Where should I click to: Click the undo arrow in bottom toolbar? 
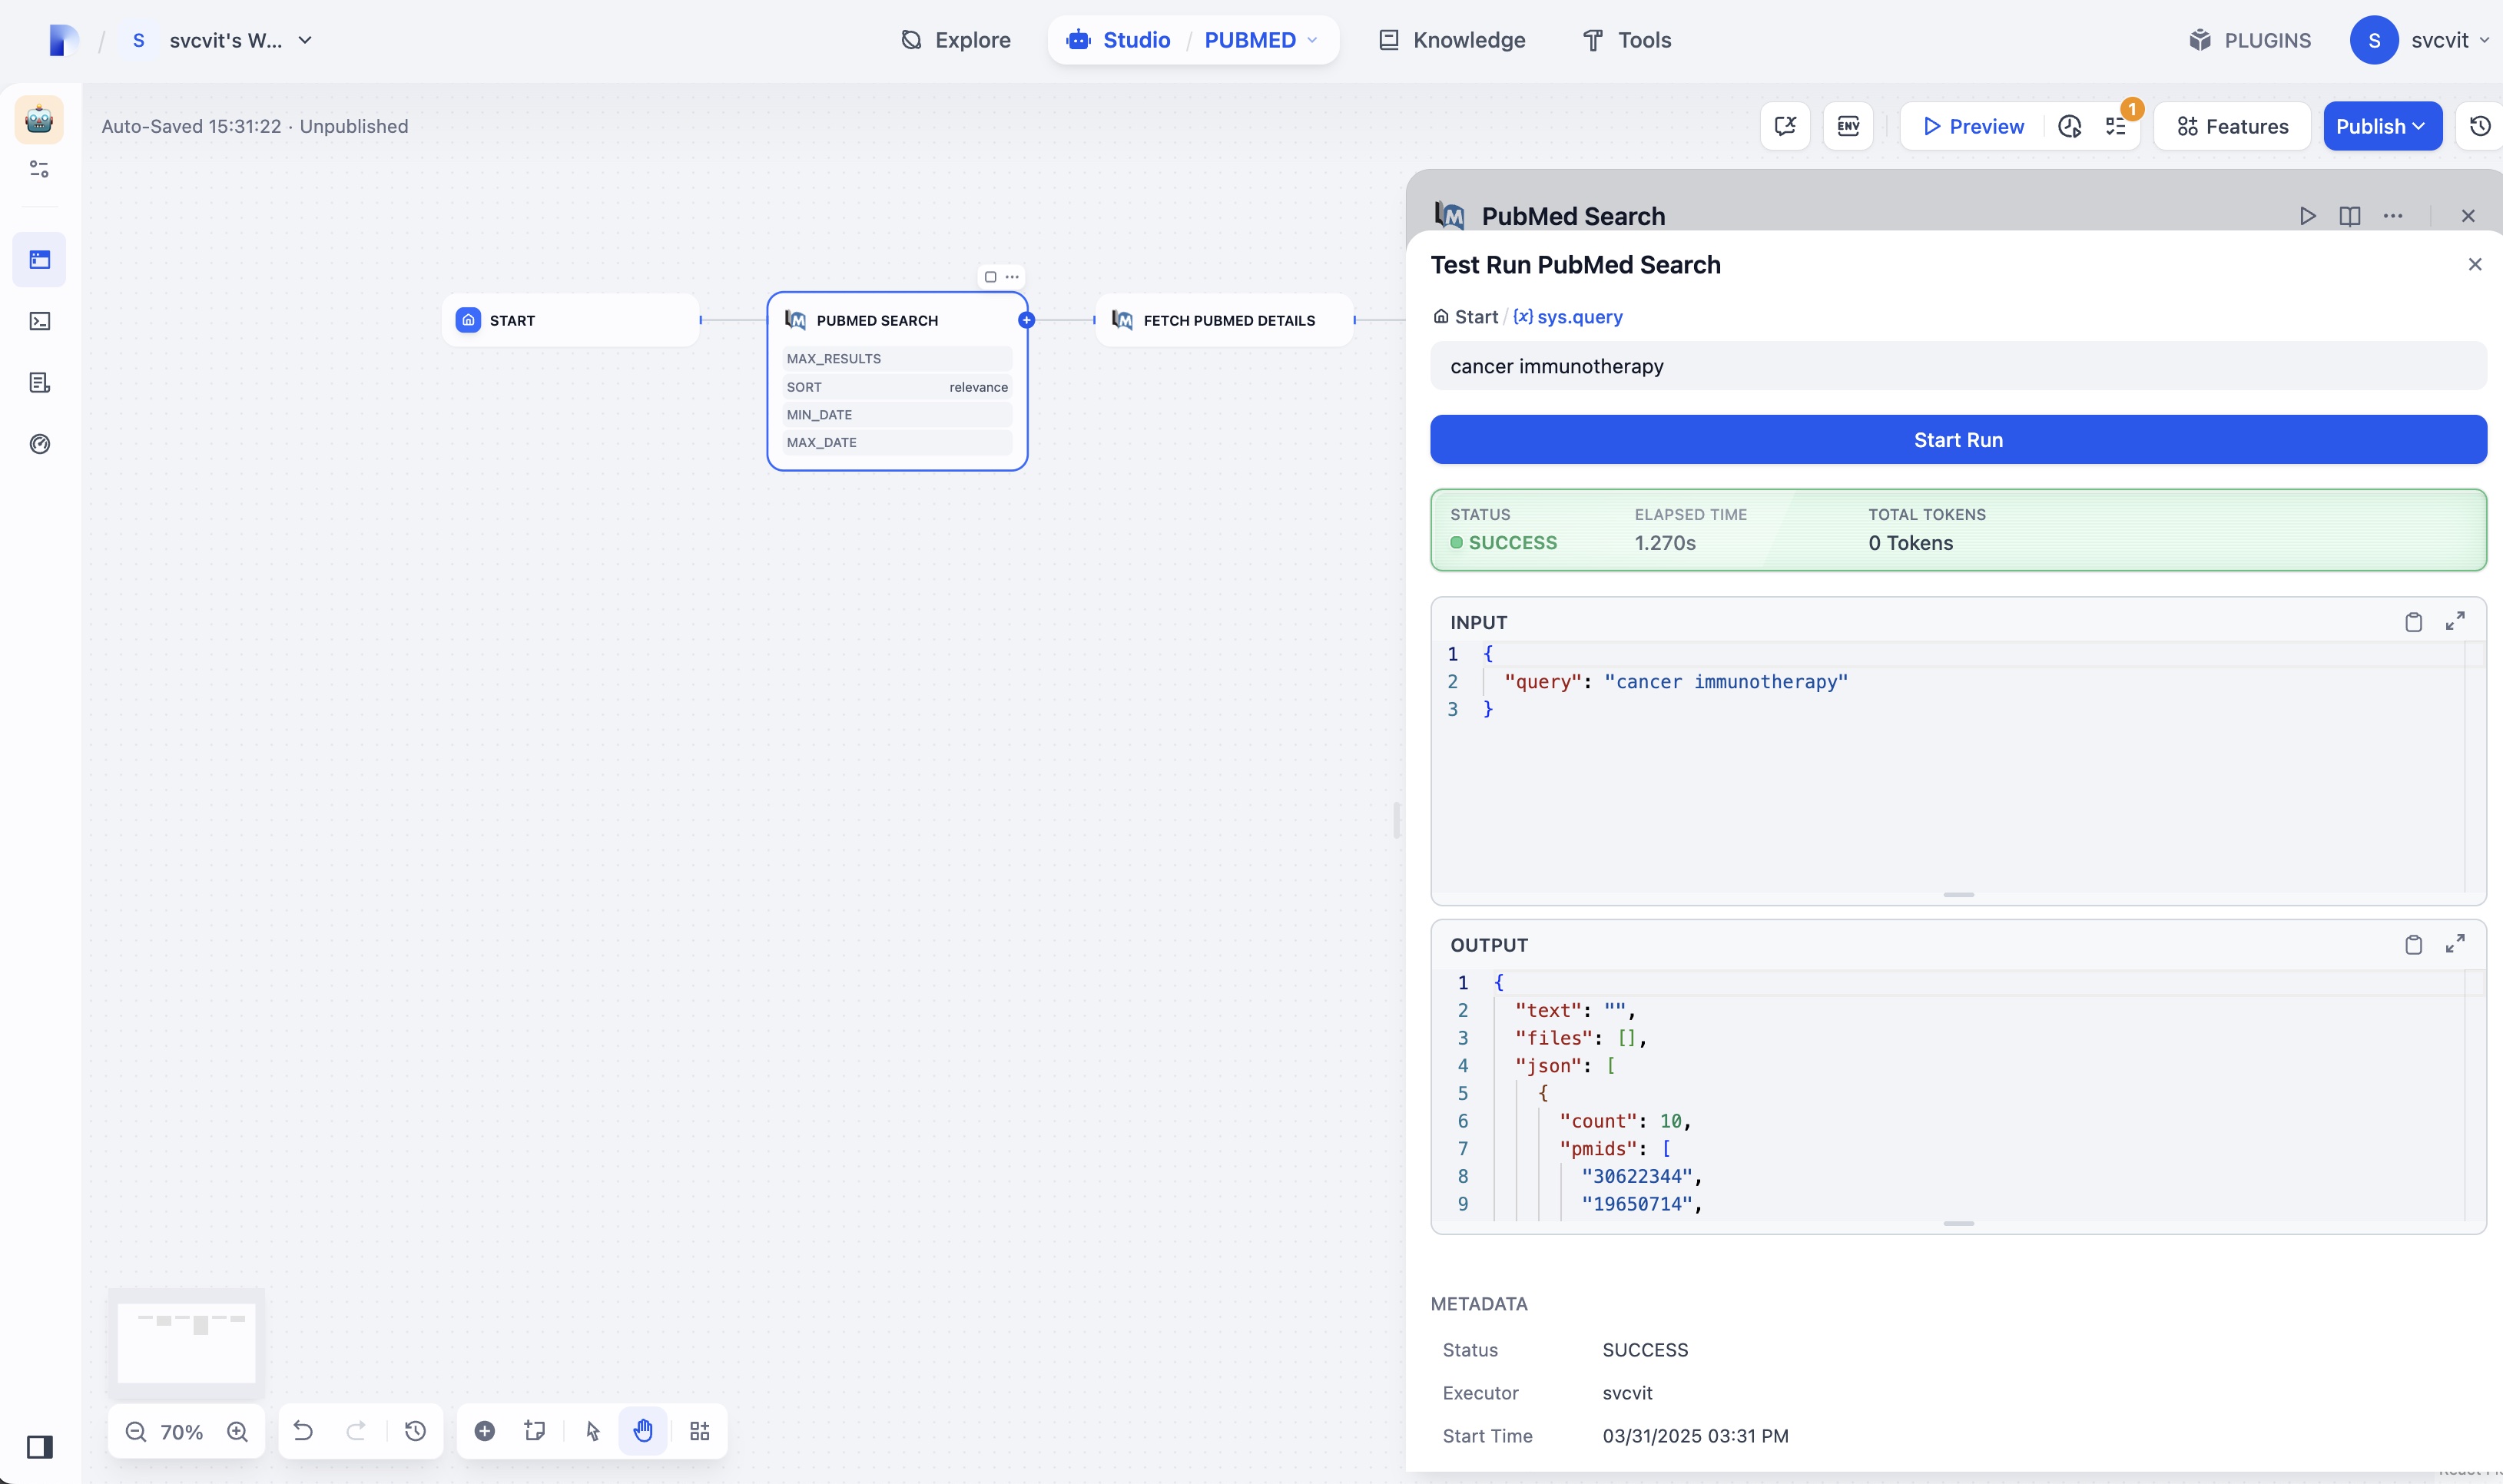tap(303, 1431)
